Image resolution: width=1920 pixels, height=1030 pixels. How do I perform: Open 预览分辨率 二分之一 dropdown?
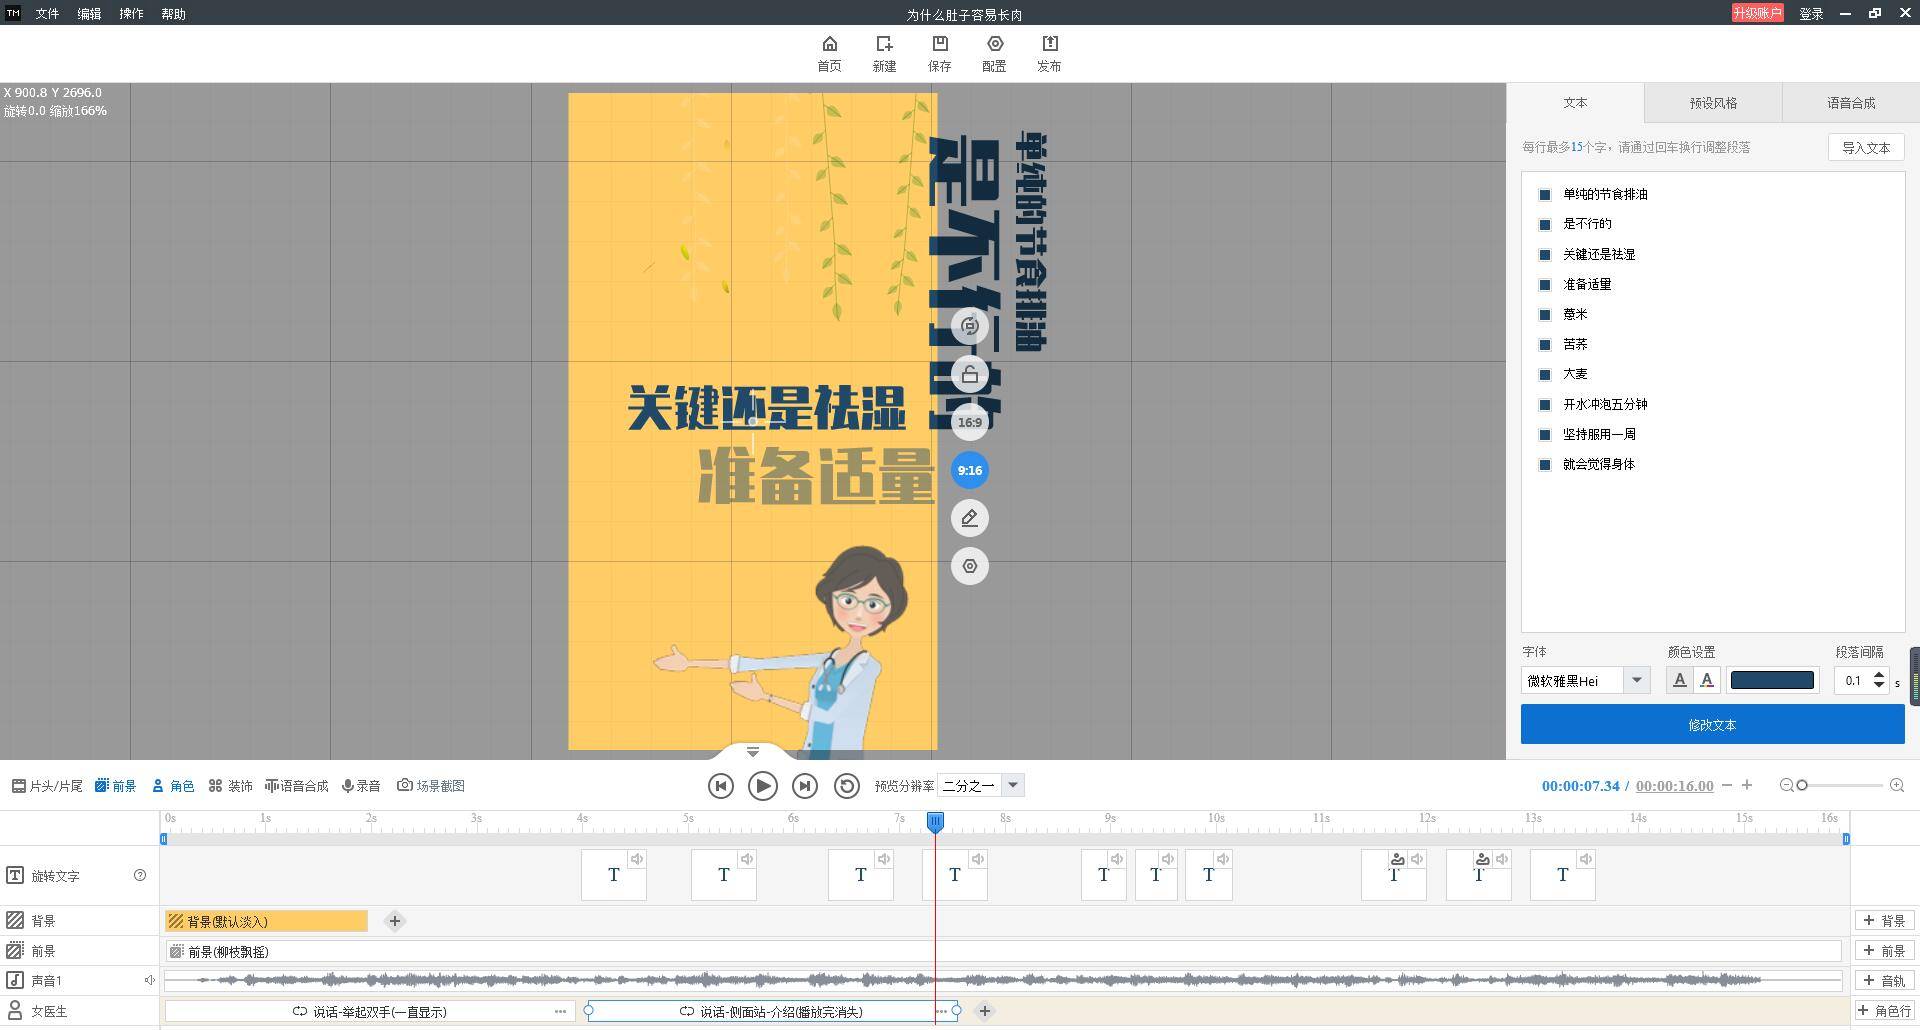[1012, 786]
